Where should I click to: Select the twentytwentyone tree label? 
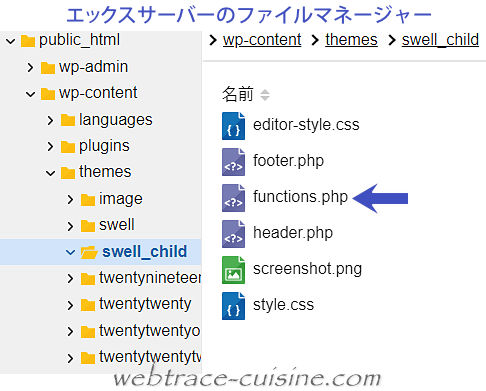(150, 331)
